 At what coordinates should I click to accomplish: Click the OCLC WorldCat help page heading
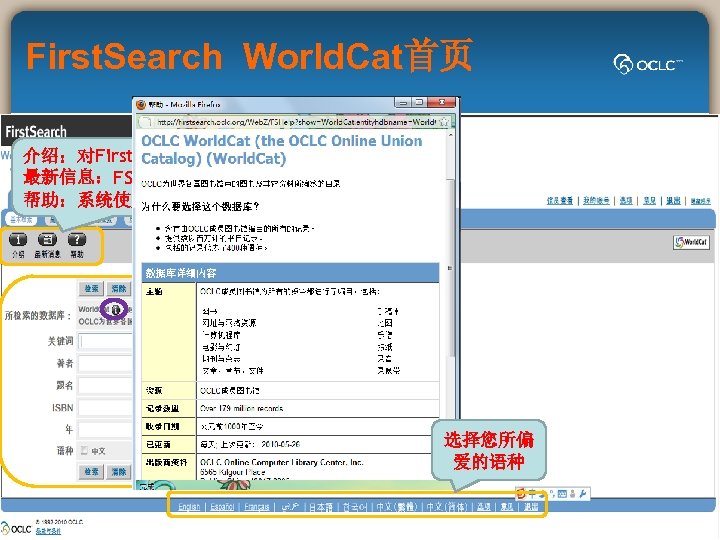(x=281, y=150)
